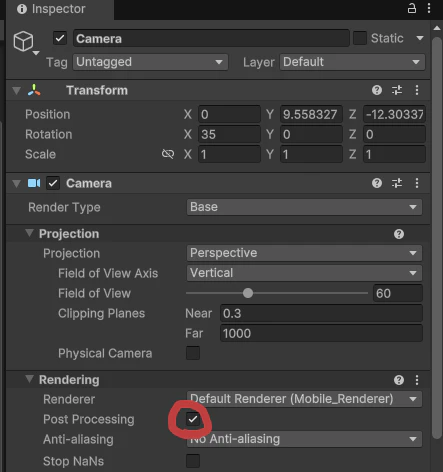Viewport: 443px width, 472px height.
Task: Open Rendering section help icon
Action: [x=399, y=380]
